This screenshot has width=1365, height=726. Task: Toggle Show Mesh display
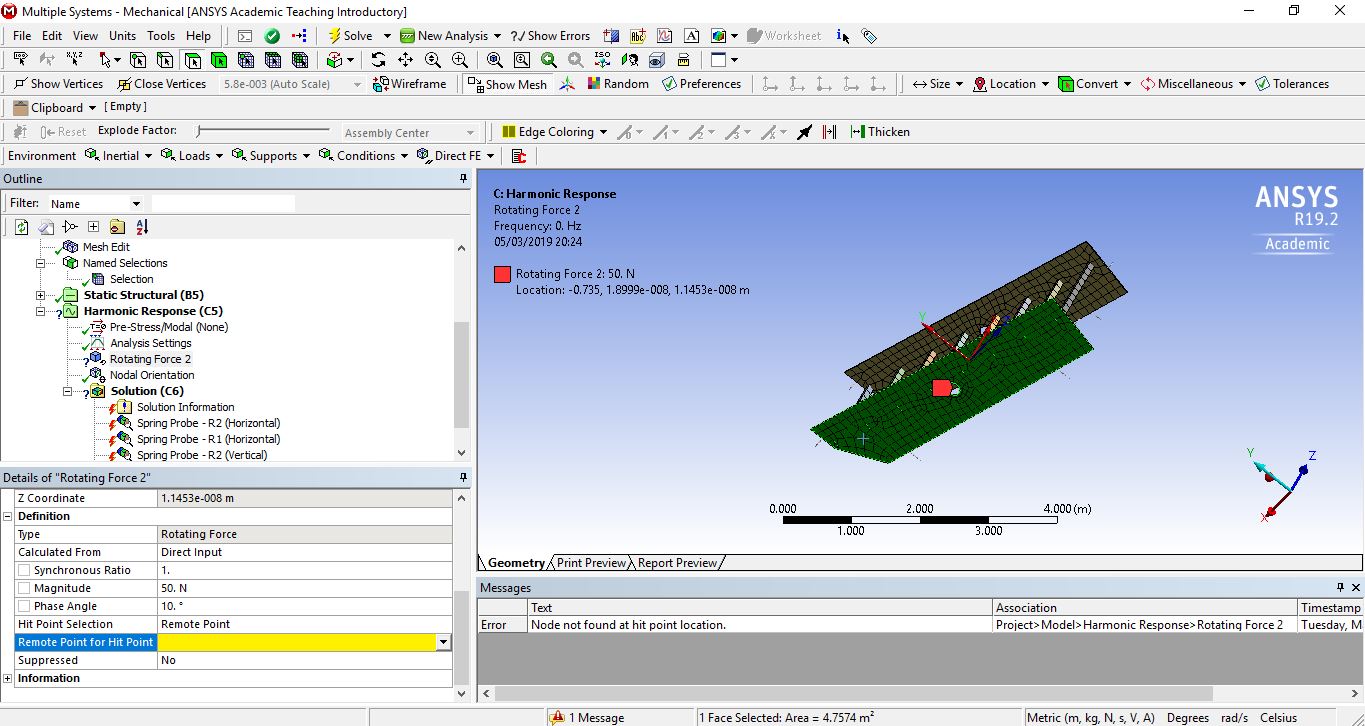[508, 84]
